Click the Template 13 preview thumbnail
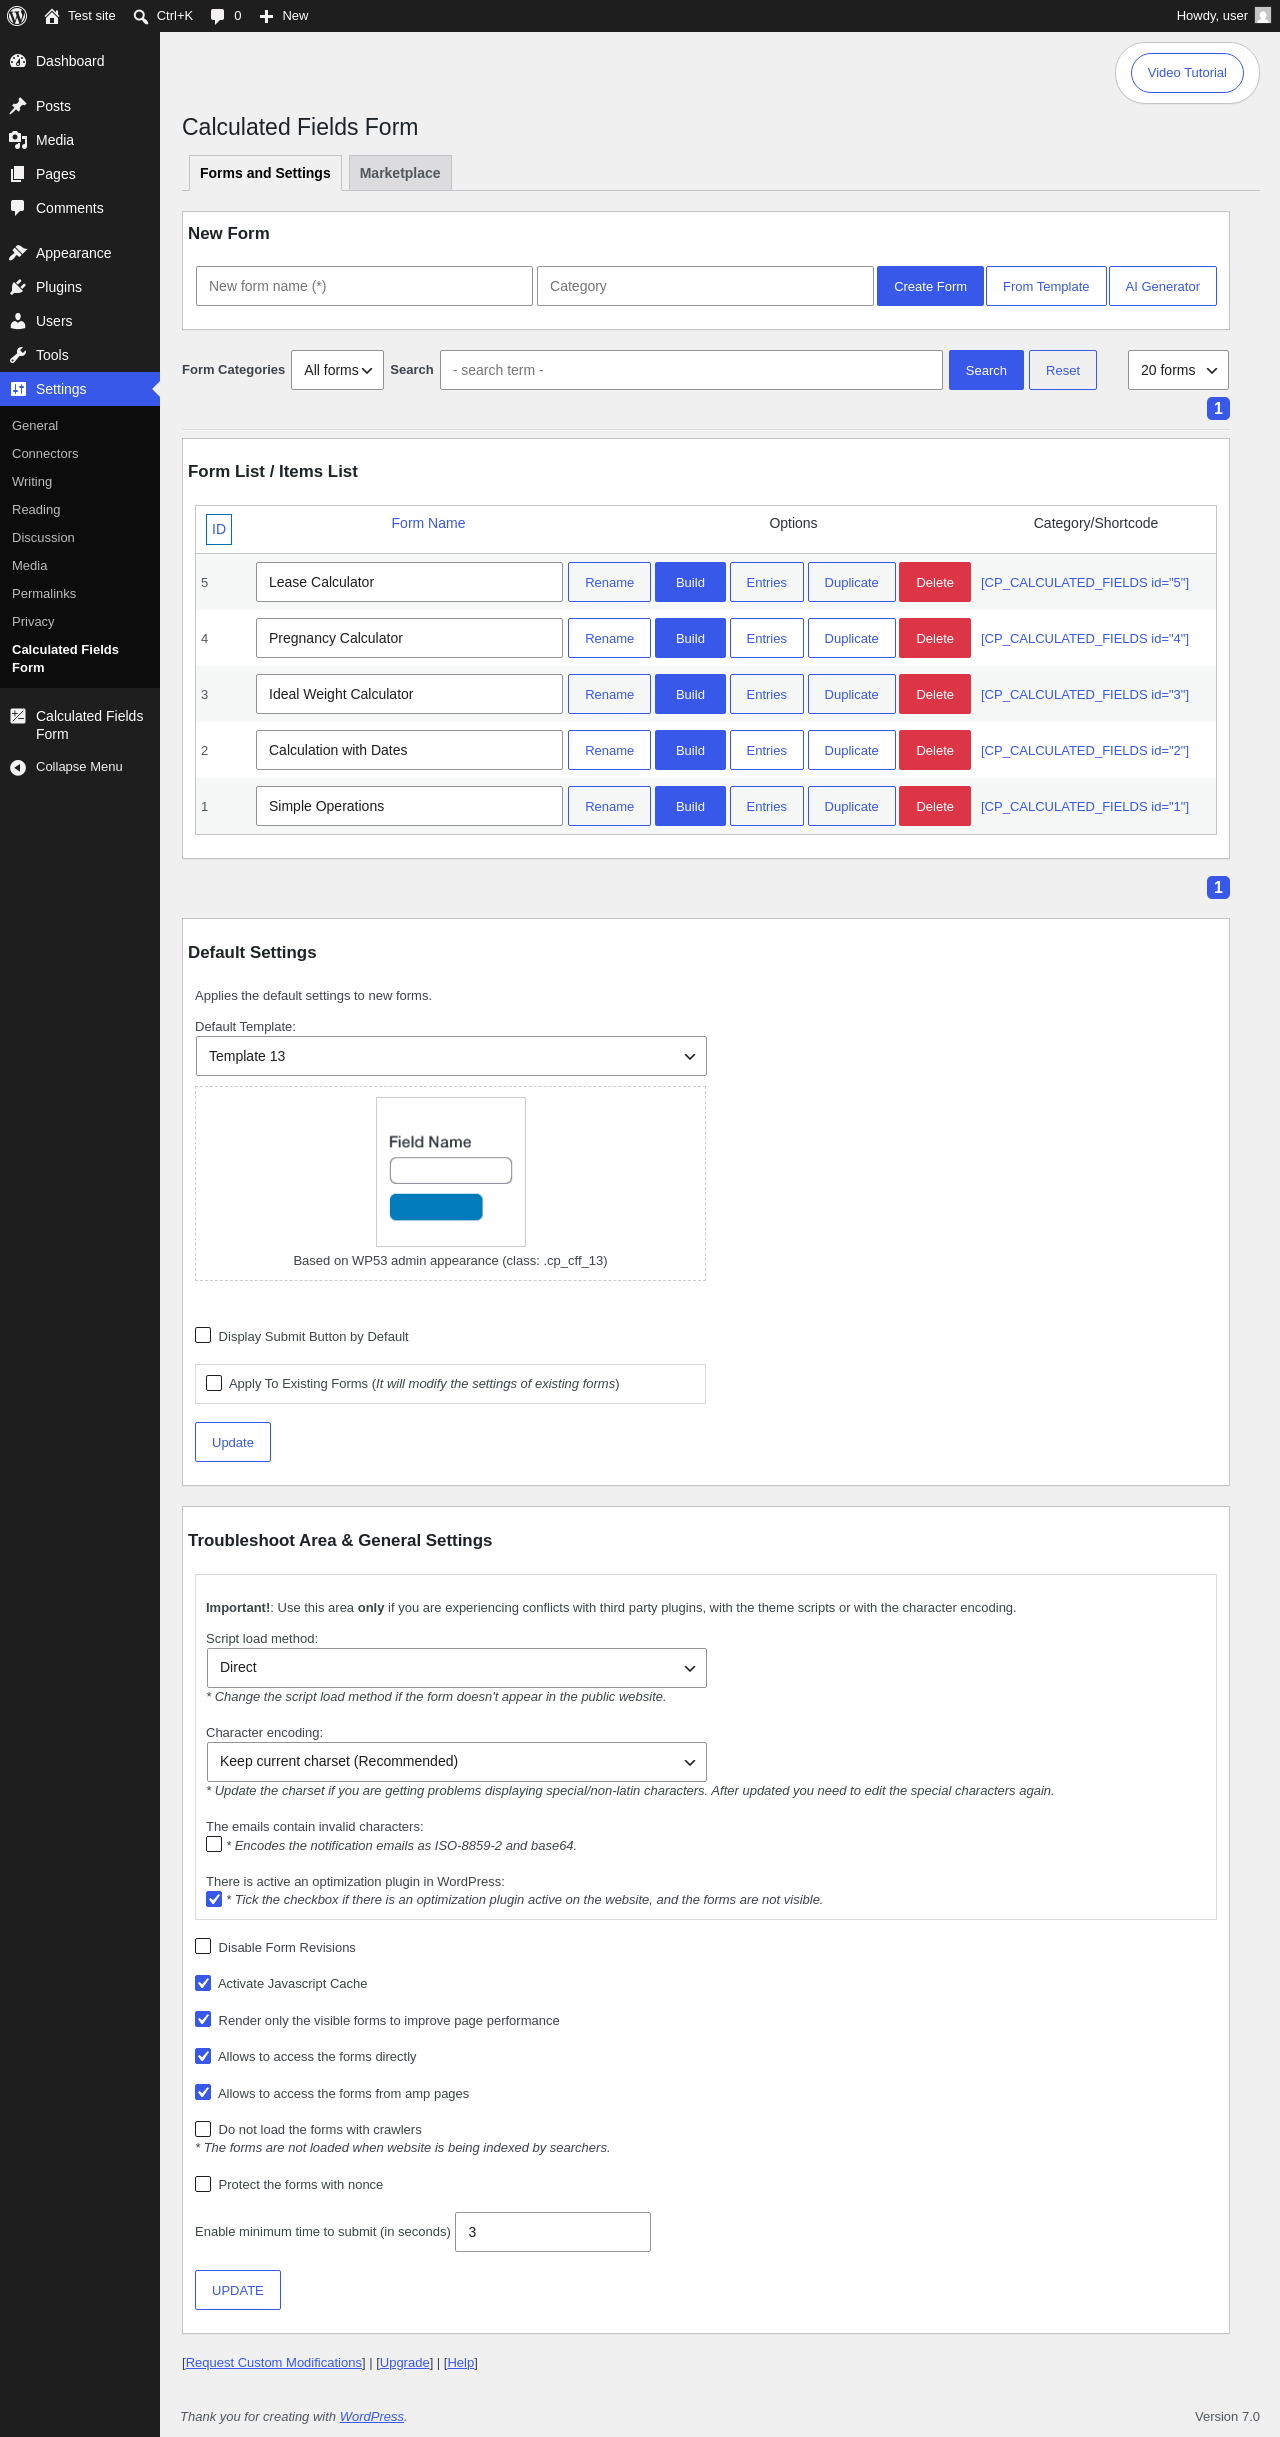Screen dimensions: 1280x2437 click(451, 1172)
